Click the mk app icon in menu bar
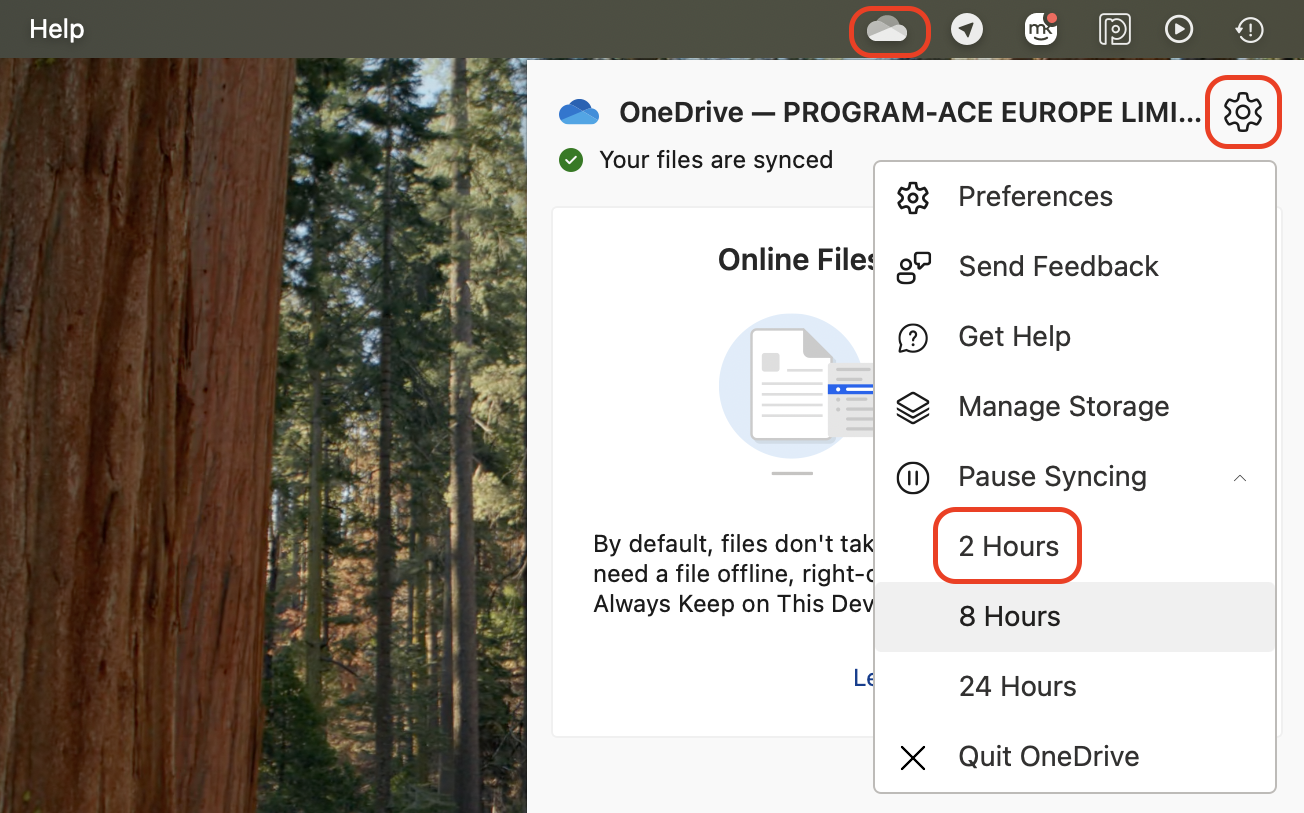Viewport: 1304px width, 813px height. pyautogui.click(x=1040, y=29)
